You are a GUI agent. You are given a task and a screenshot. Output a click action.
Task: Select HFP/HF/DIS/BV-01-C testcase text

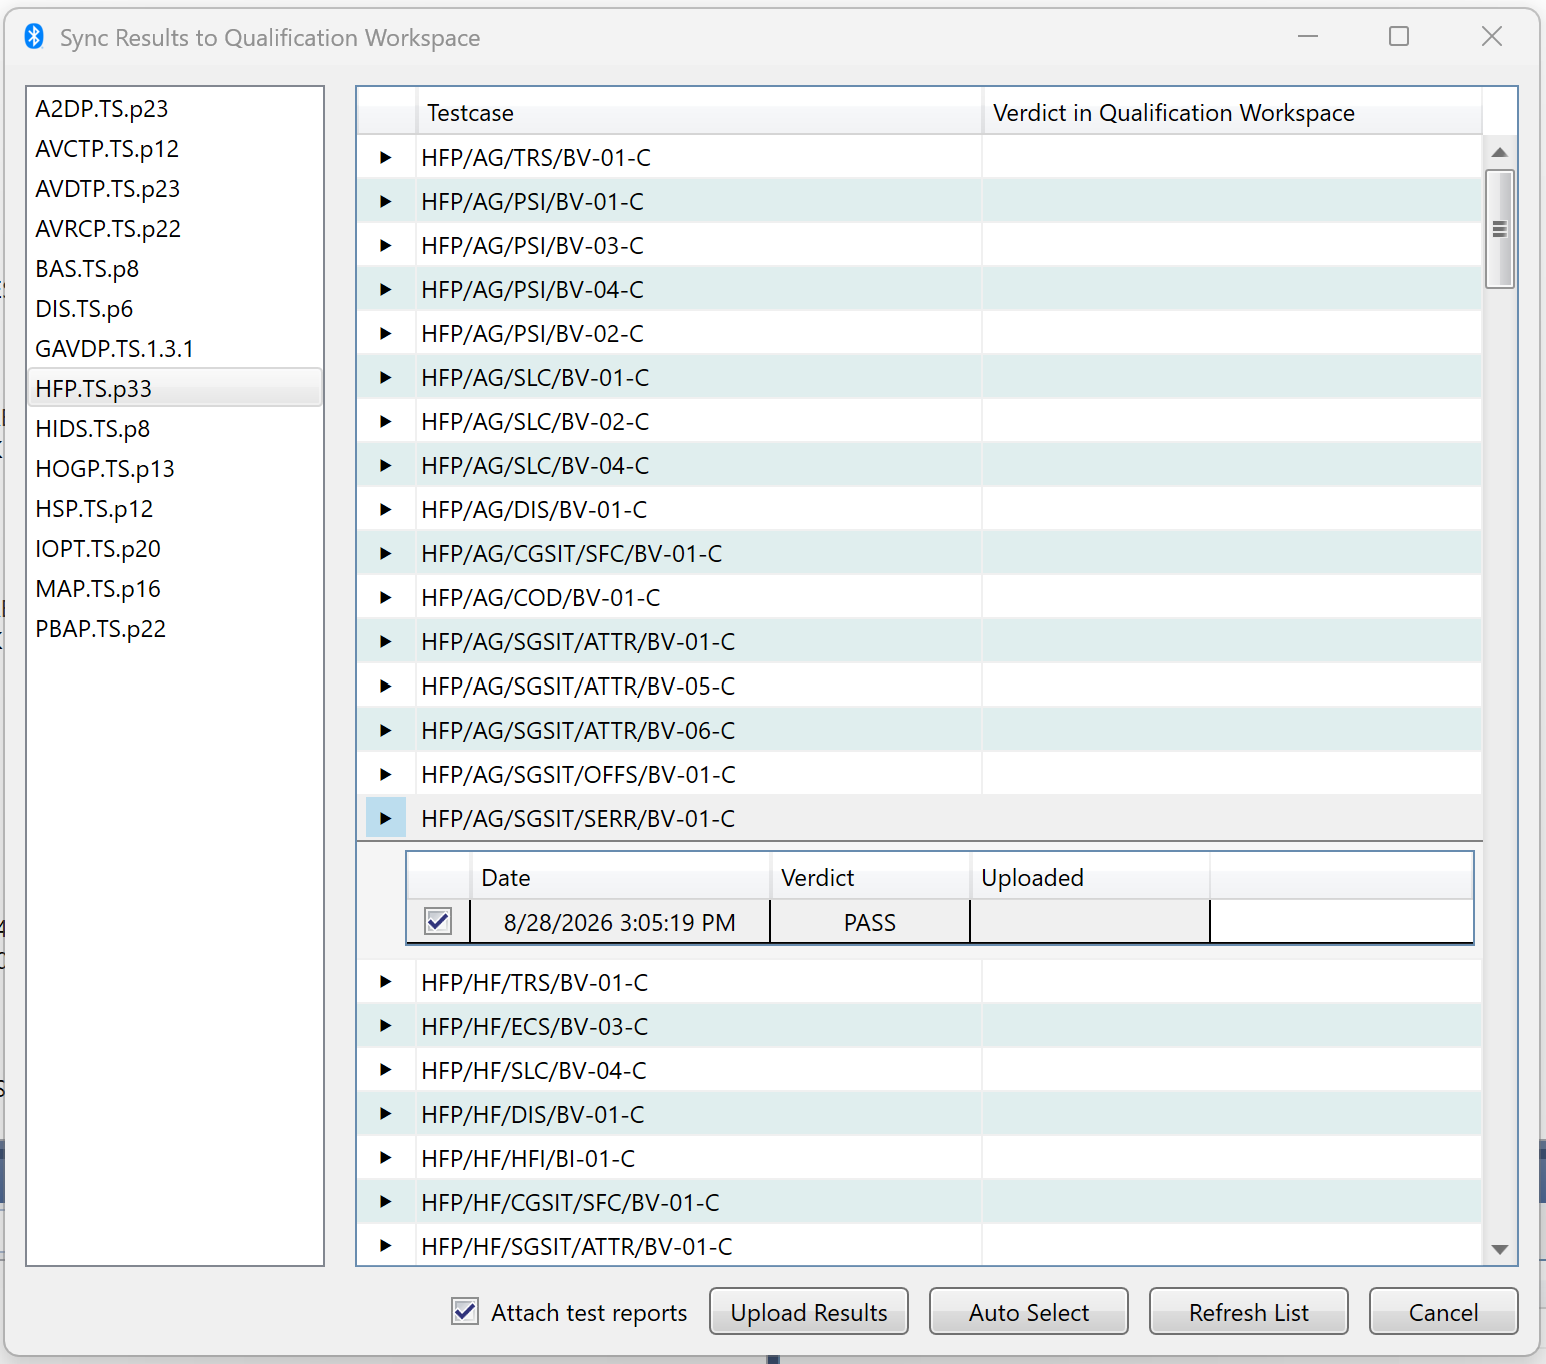pyautogui.click(x=533, y=1114)
